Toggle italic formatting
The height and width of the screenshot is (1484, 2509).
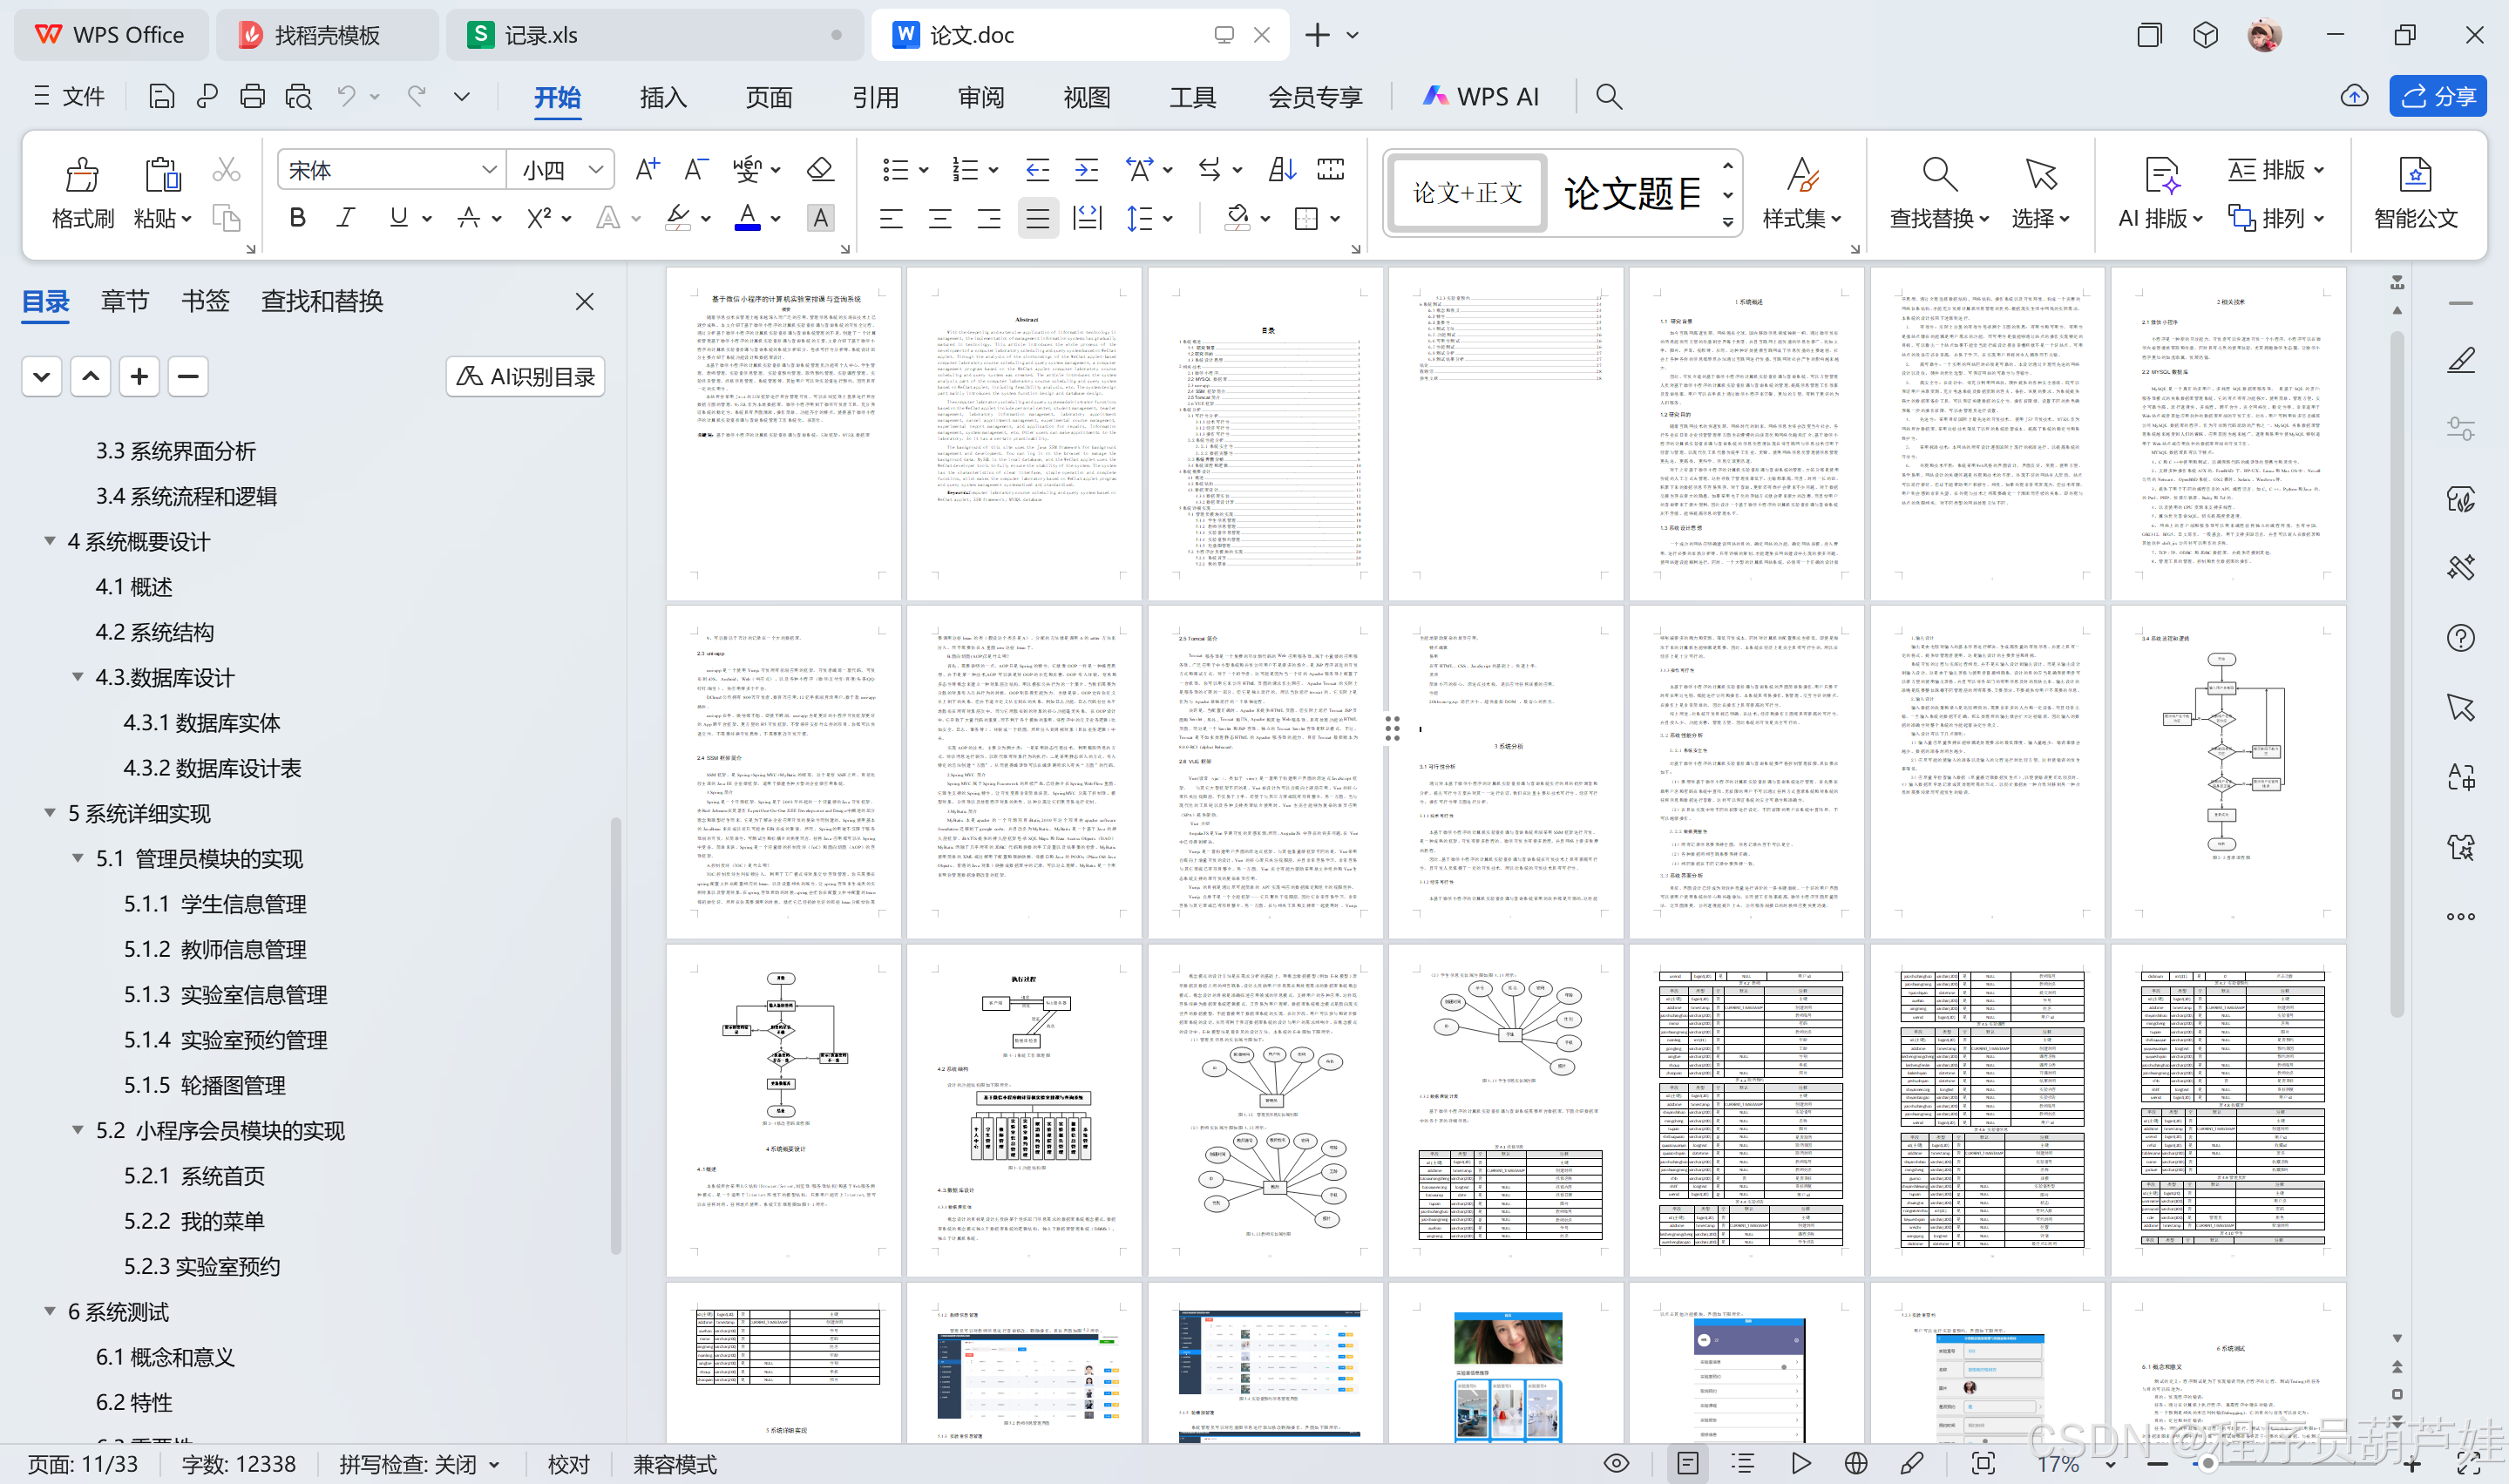click(346, 218)
